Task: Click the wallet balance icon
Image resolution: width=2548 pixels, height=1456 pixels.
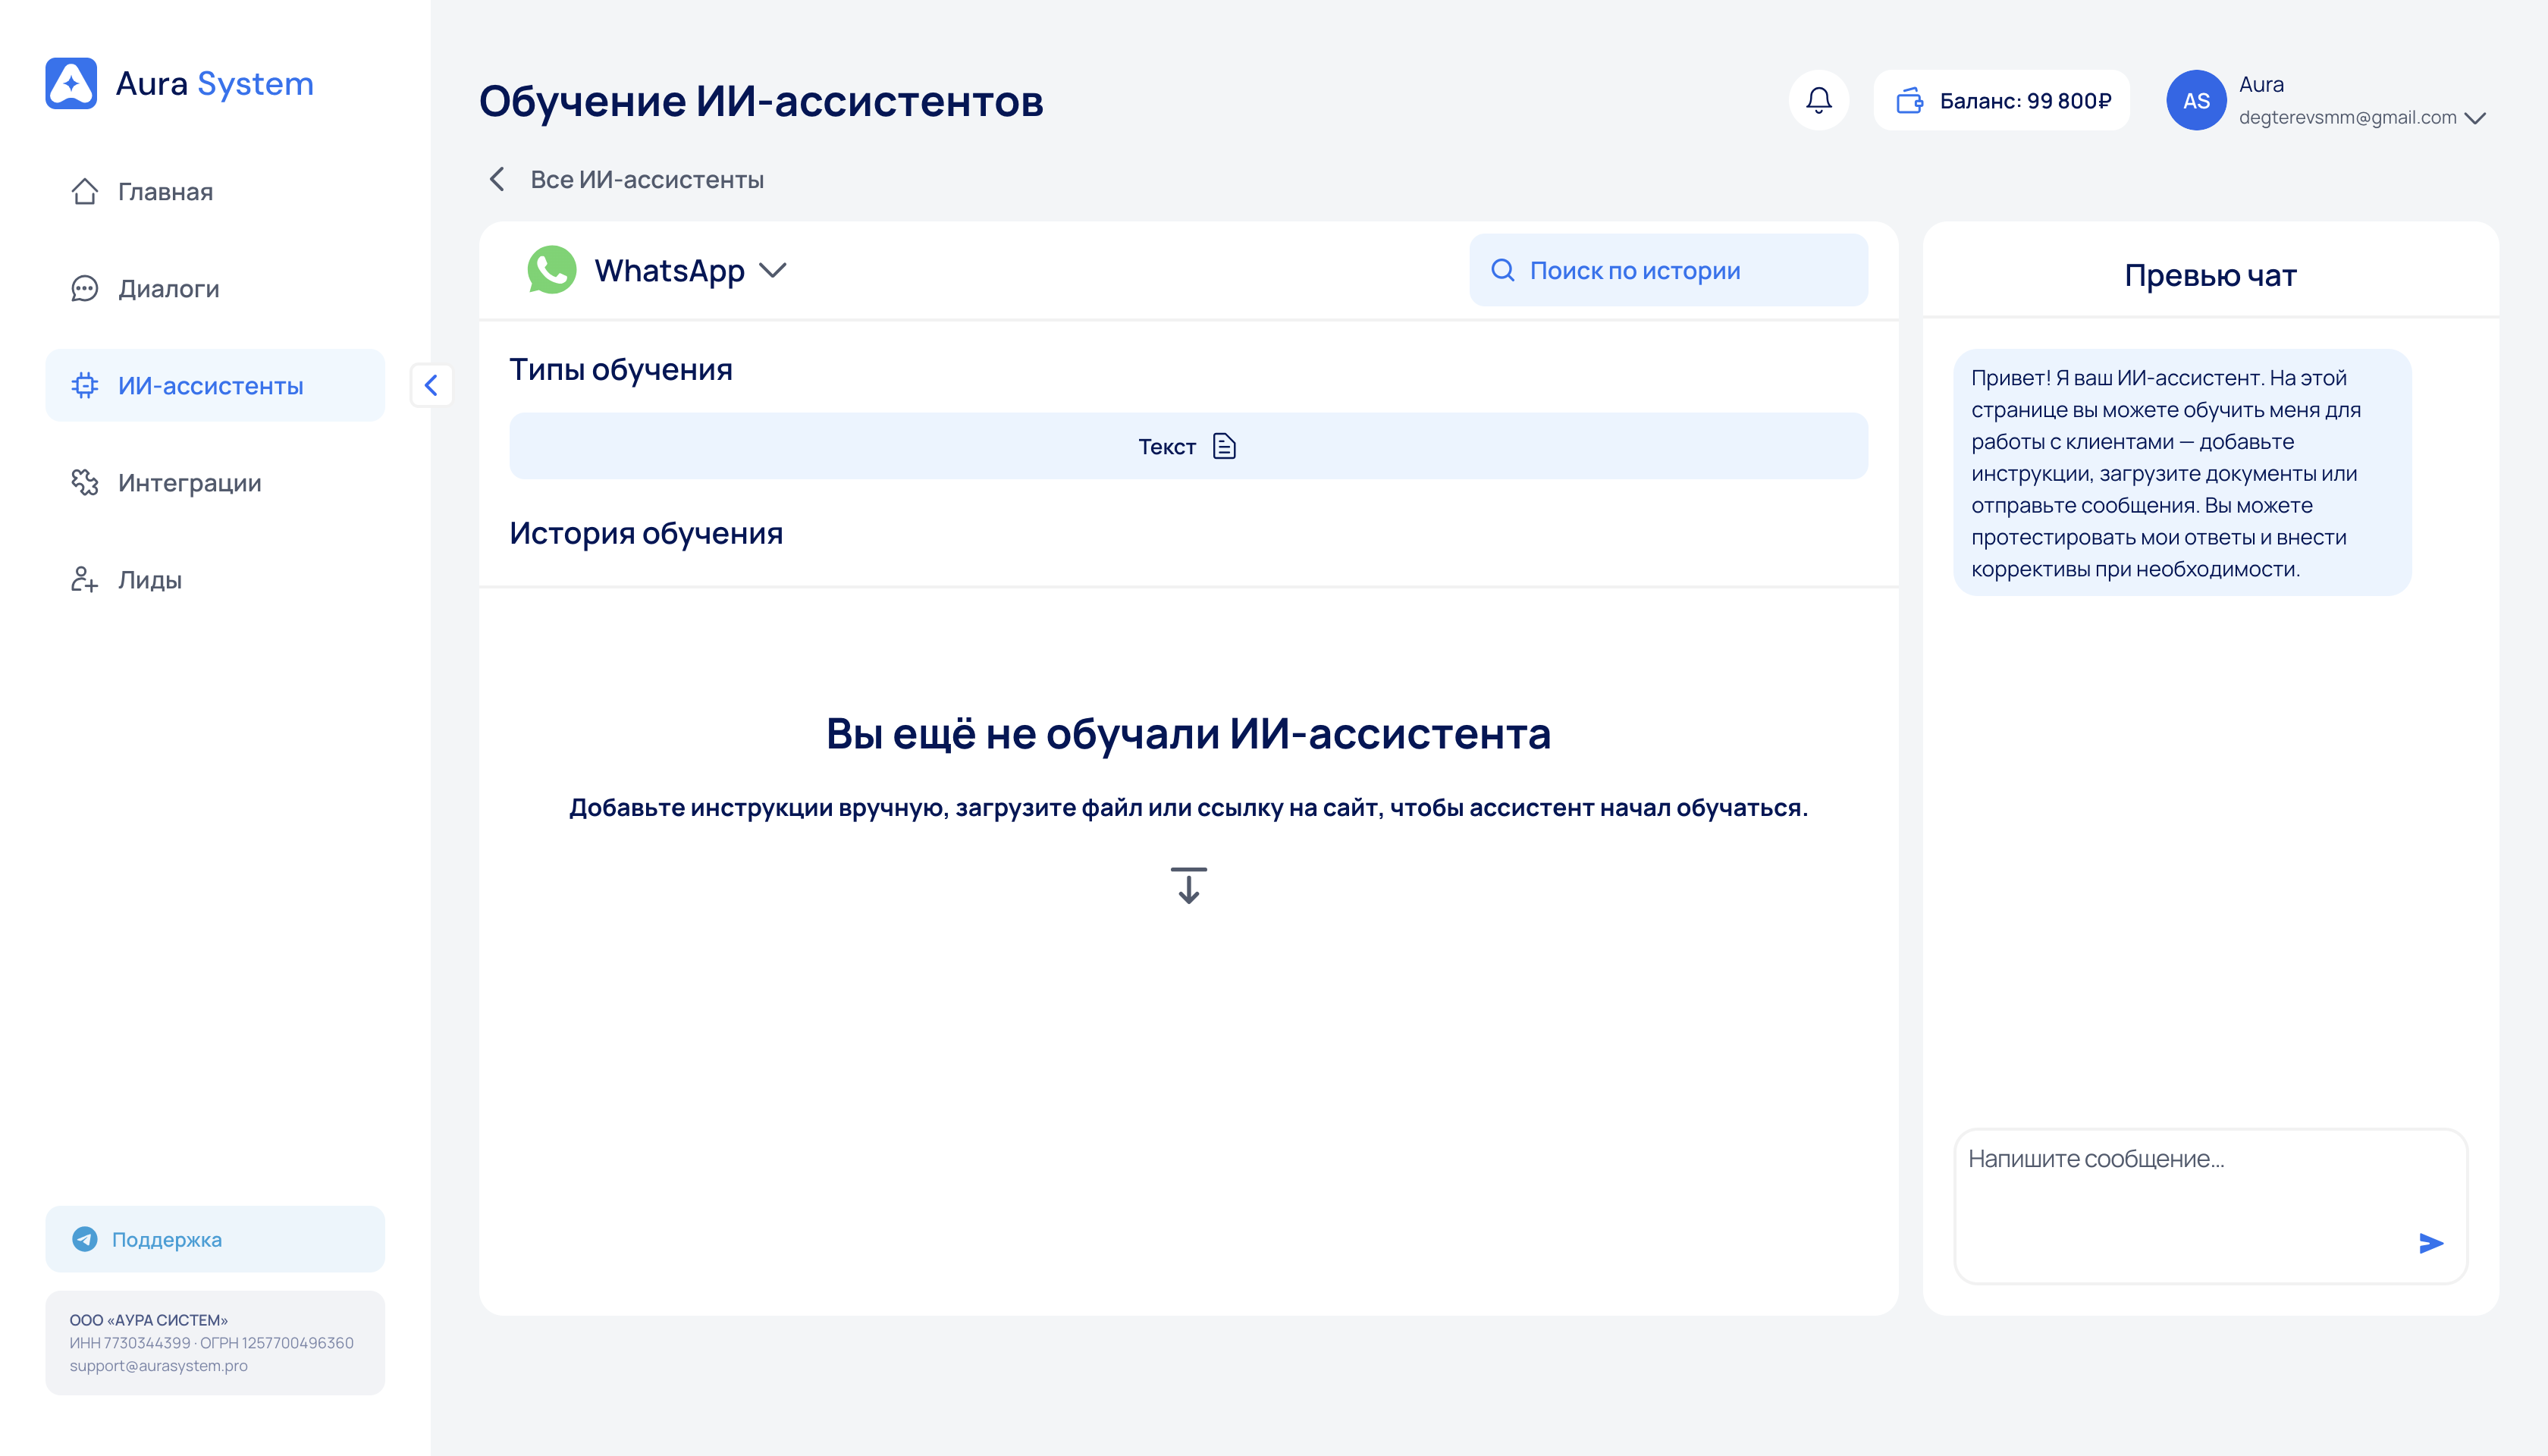Action: pos(1910,100)
